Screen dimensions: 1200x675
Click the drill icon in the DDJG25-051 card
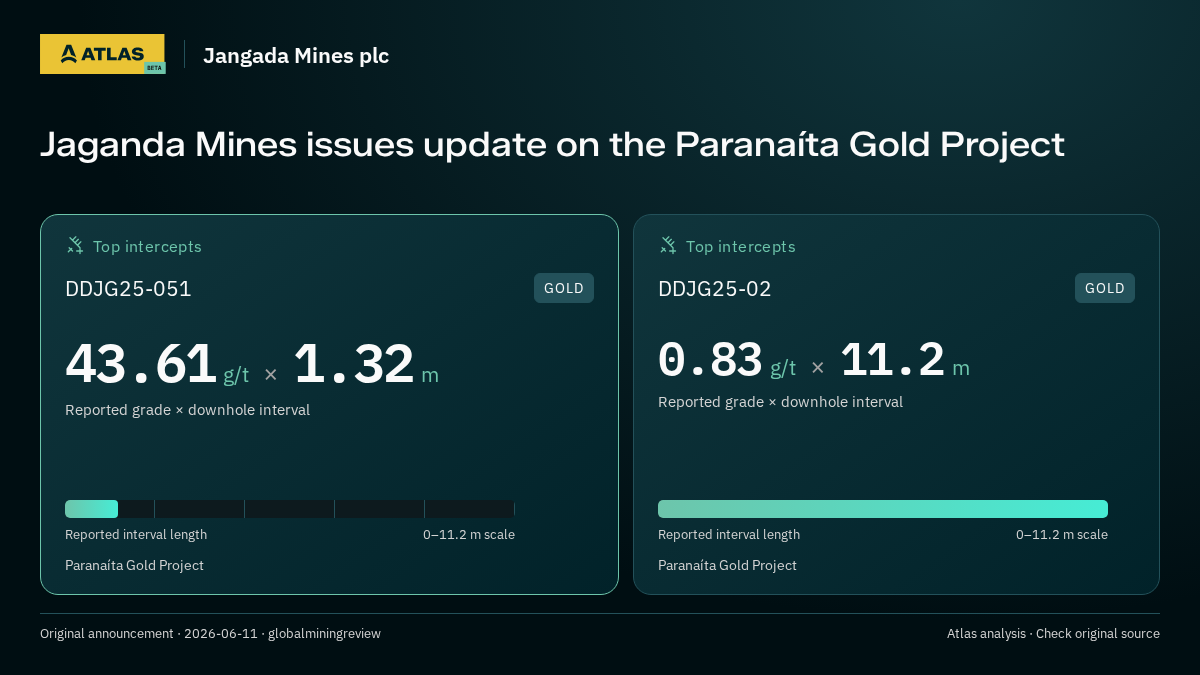click(75, 245)
